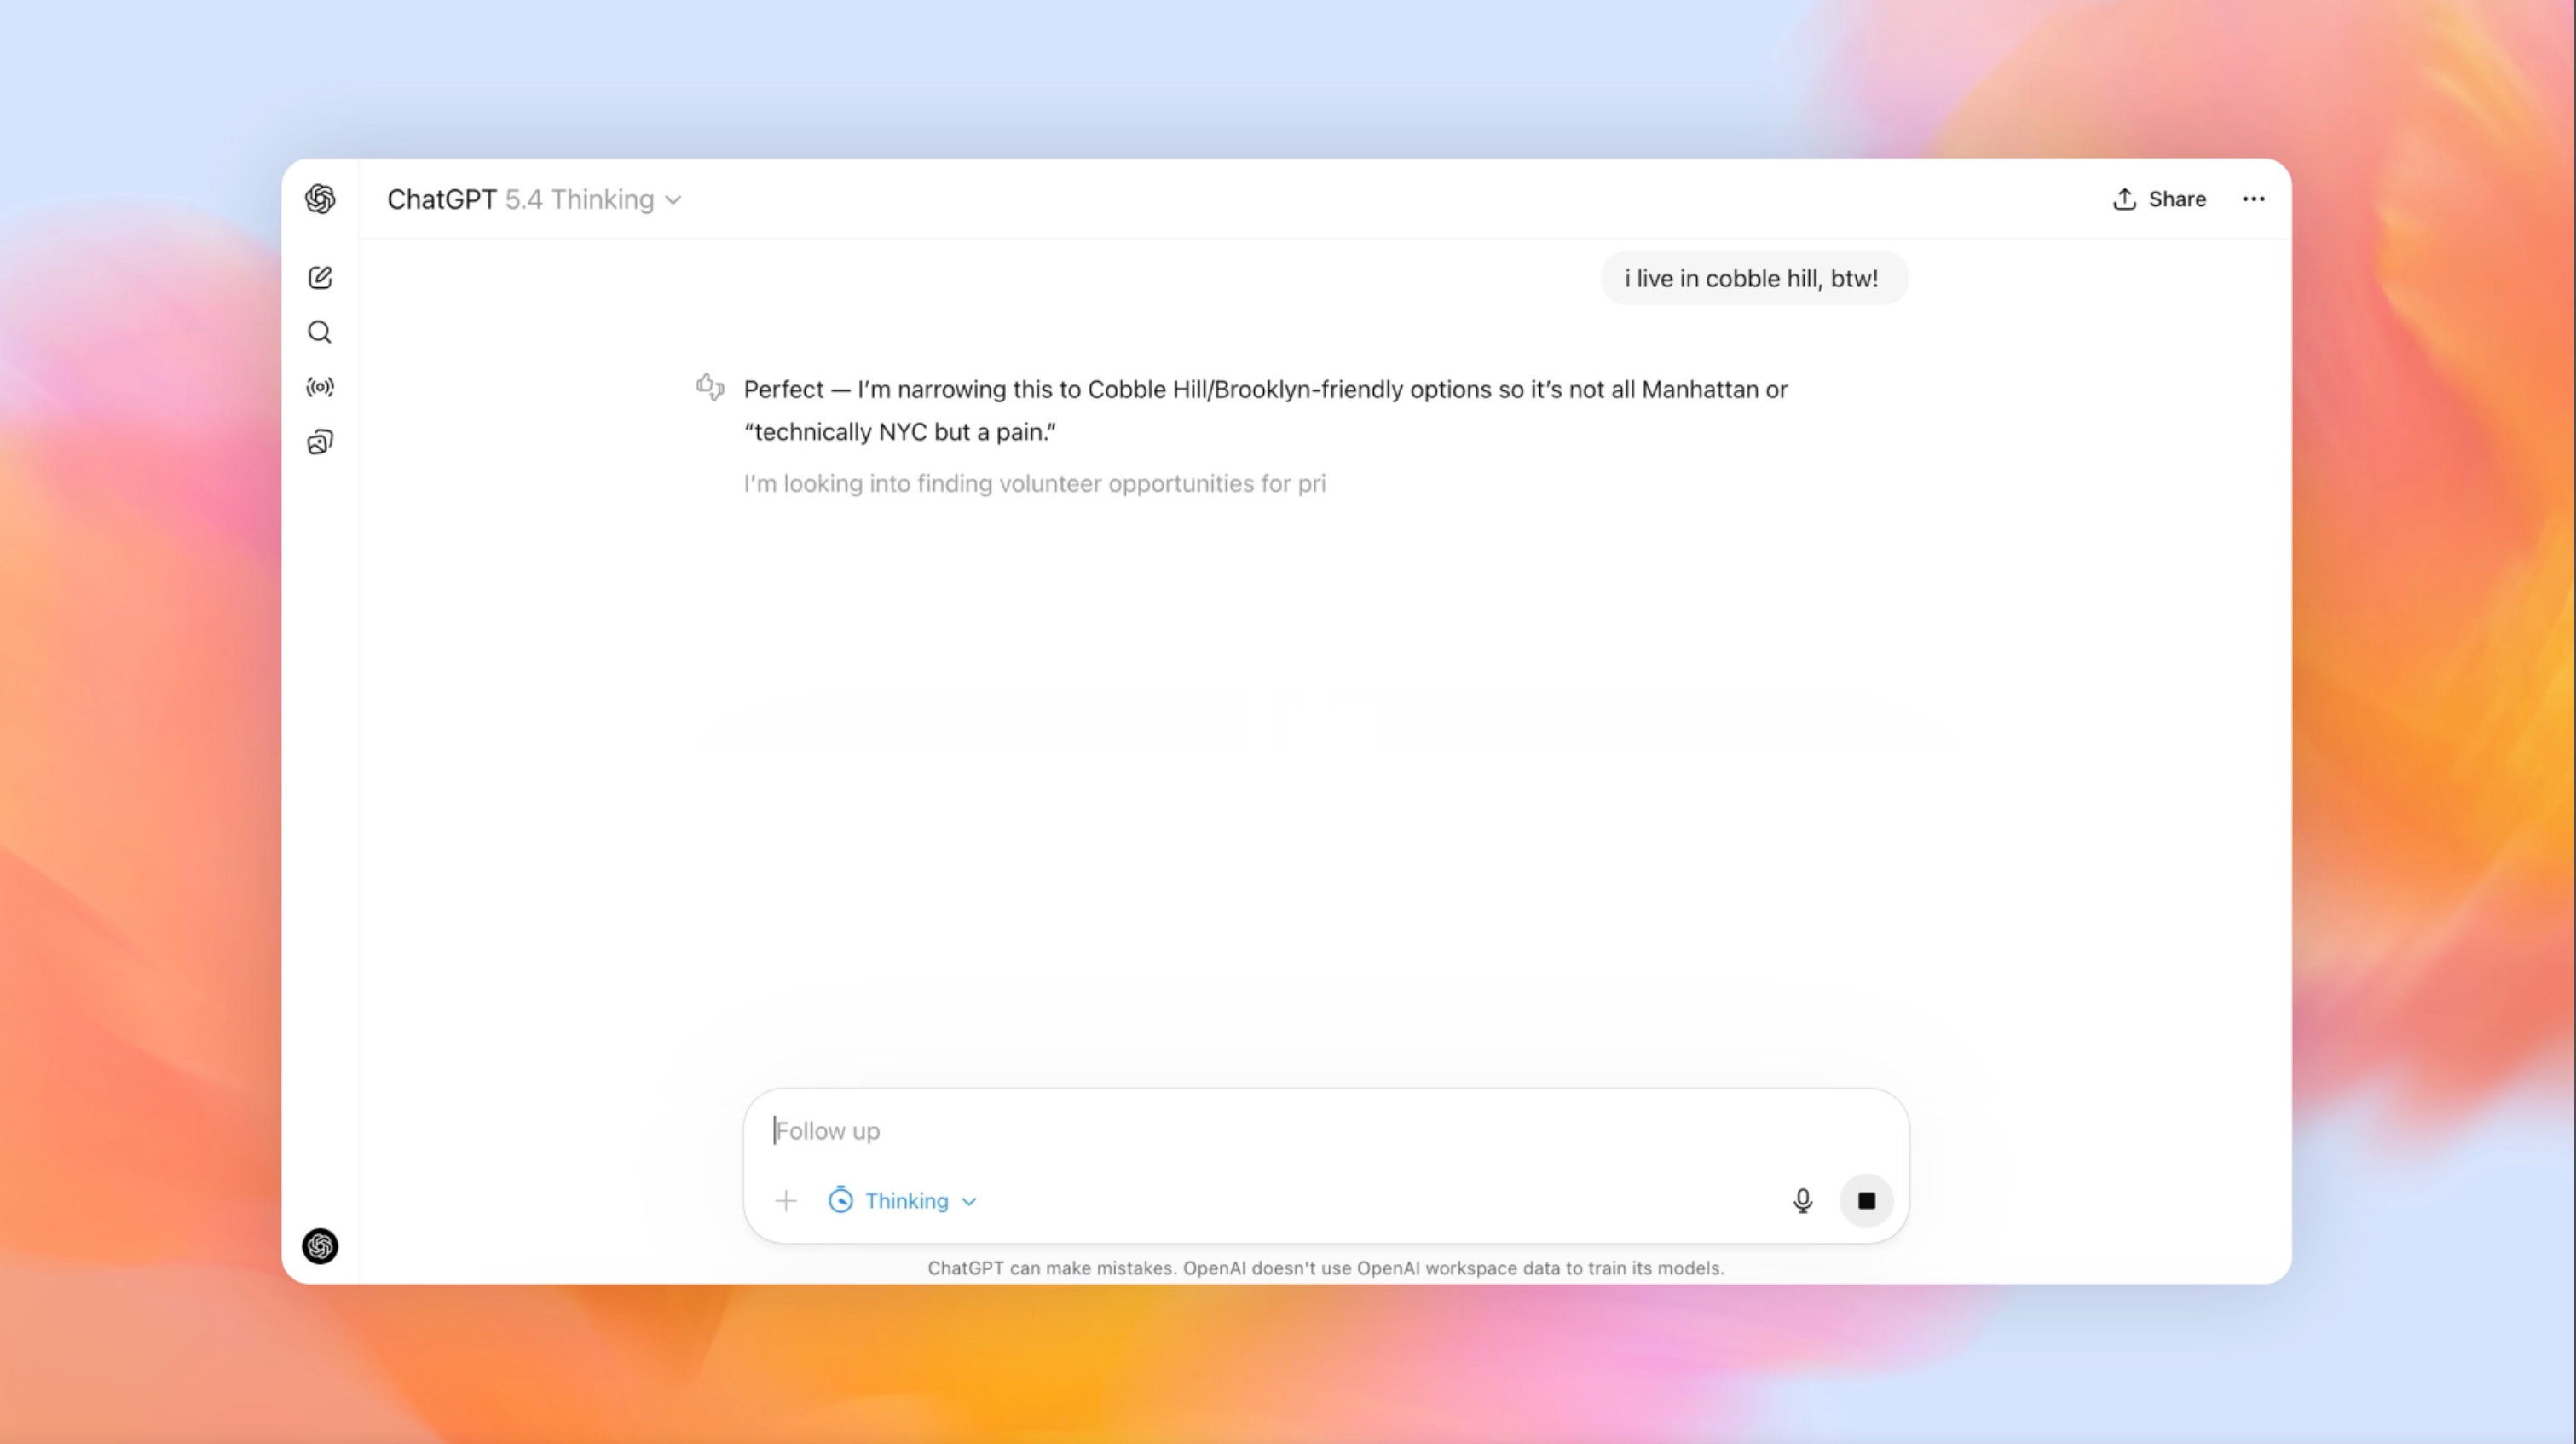Open the ChatGPT 5.4 Thinking model dropdown
Viewport: 2576px width, 1444px height.
(x=534, y=200)
